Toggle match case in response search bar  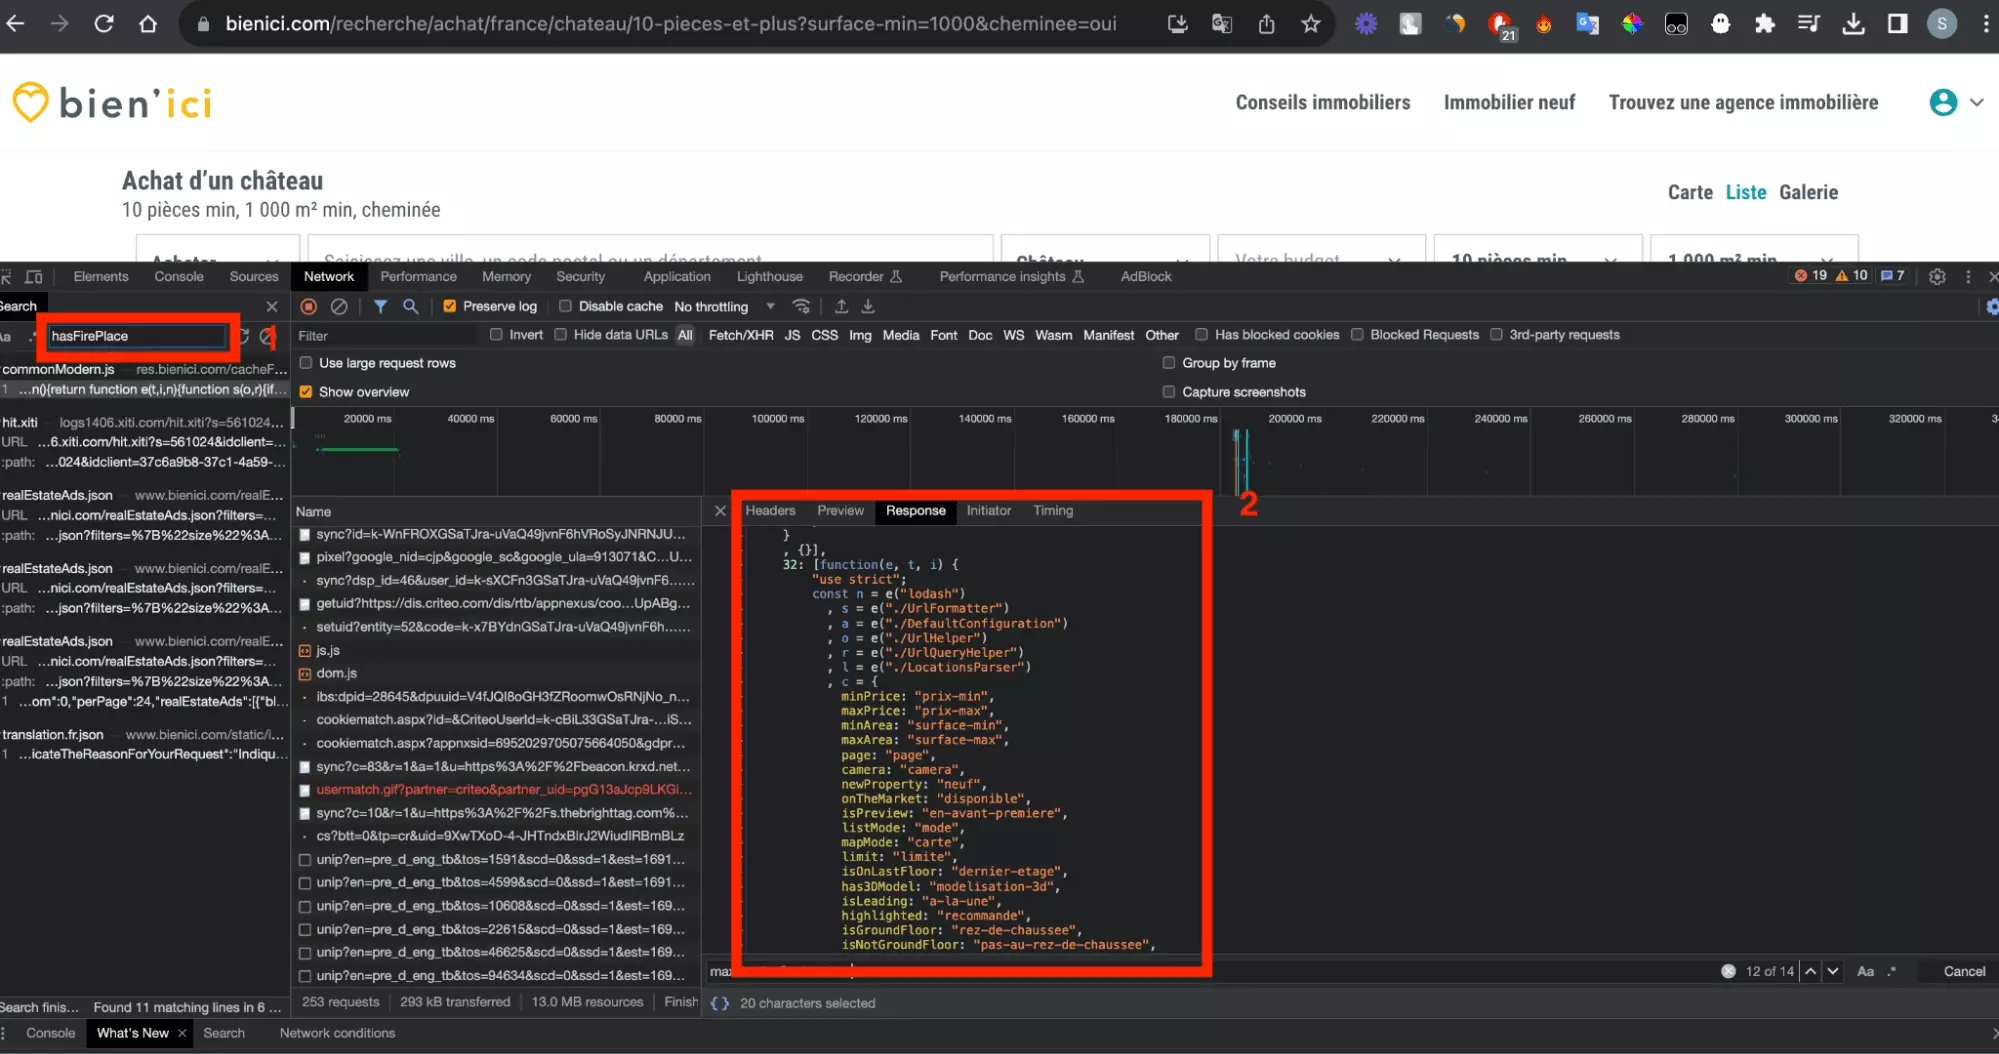1866,970
